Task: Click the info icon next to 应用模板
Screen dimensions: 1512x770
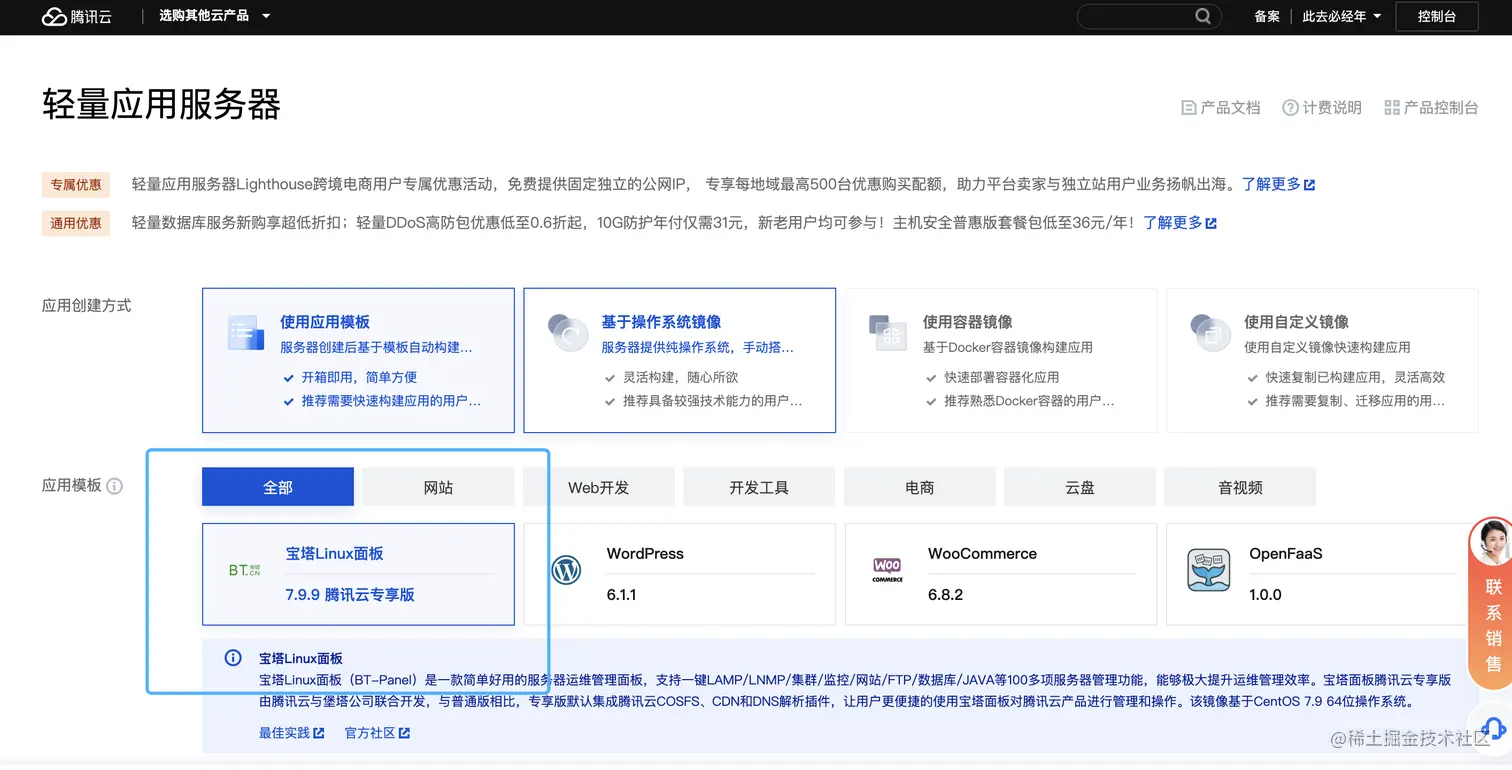Action: click(x=115, y=486)
